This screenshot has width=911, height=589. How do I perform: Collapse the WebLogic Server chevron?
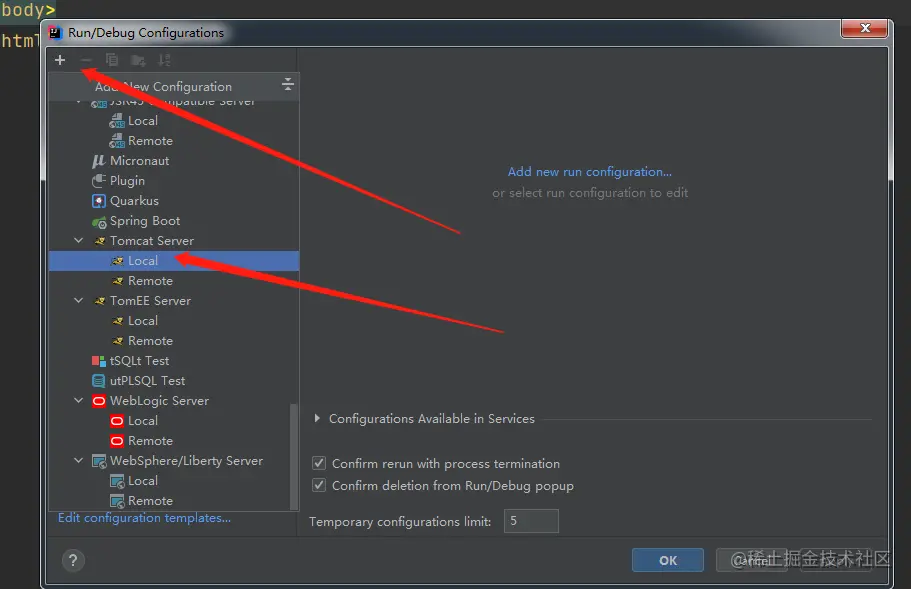pyautogui.click(x=78, y=401)
